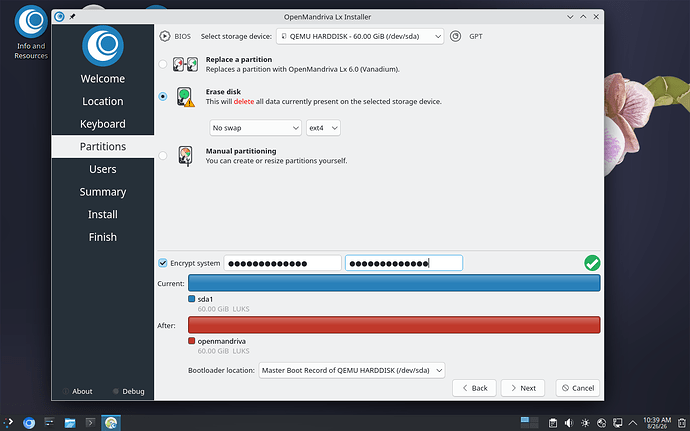Click the Back button
The image size is (690, 431).
(x=474, y=388)
